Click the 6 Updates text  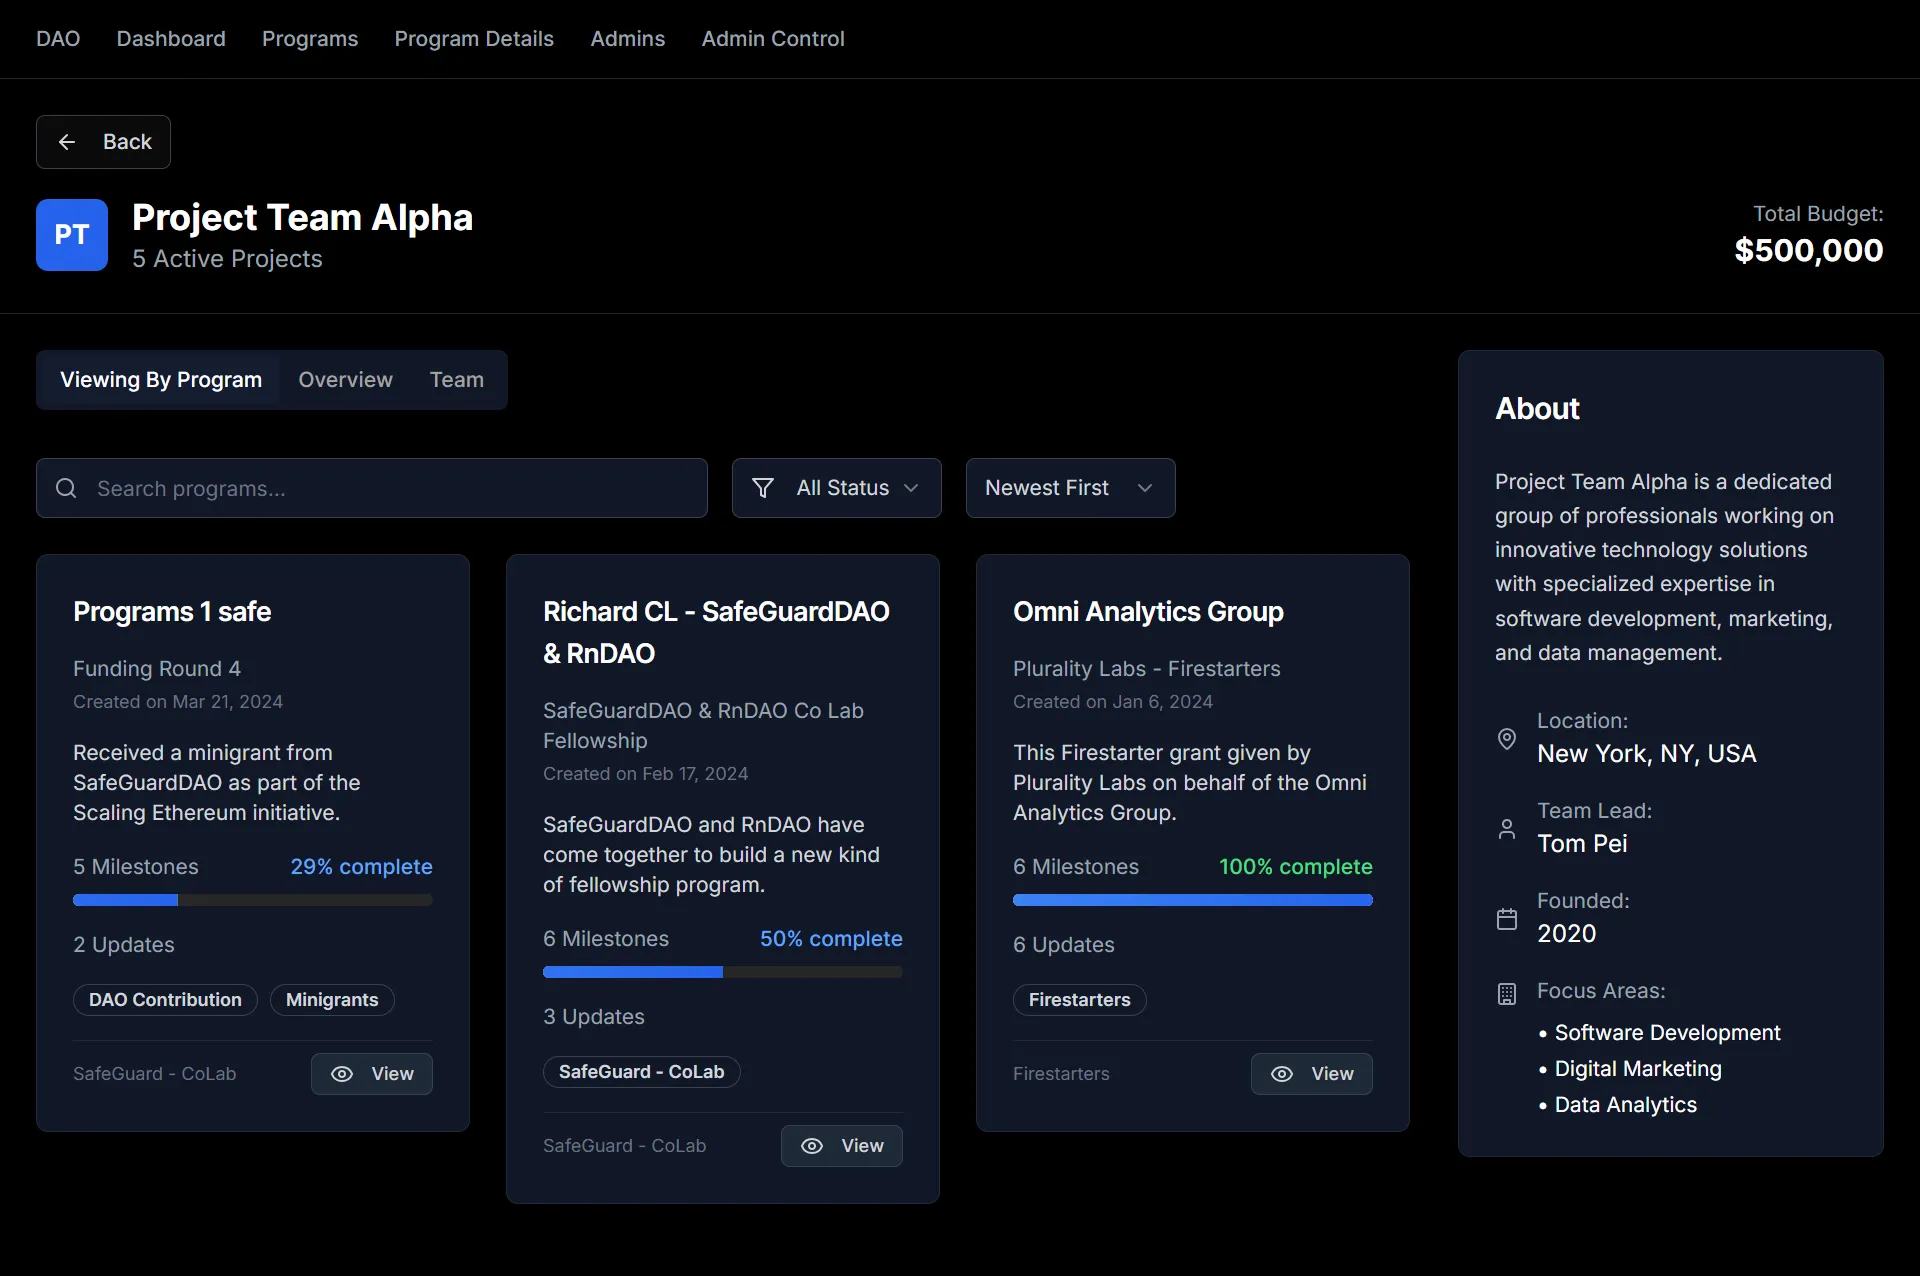point(1064,945)
